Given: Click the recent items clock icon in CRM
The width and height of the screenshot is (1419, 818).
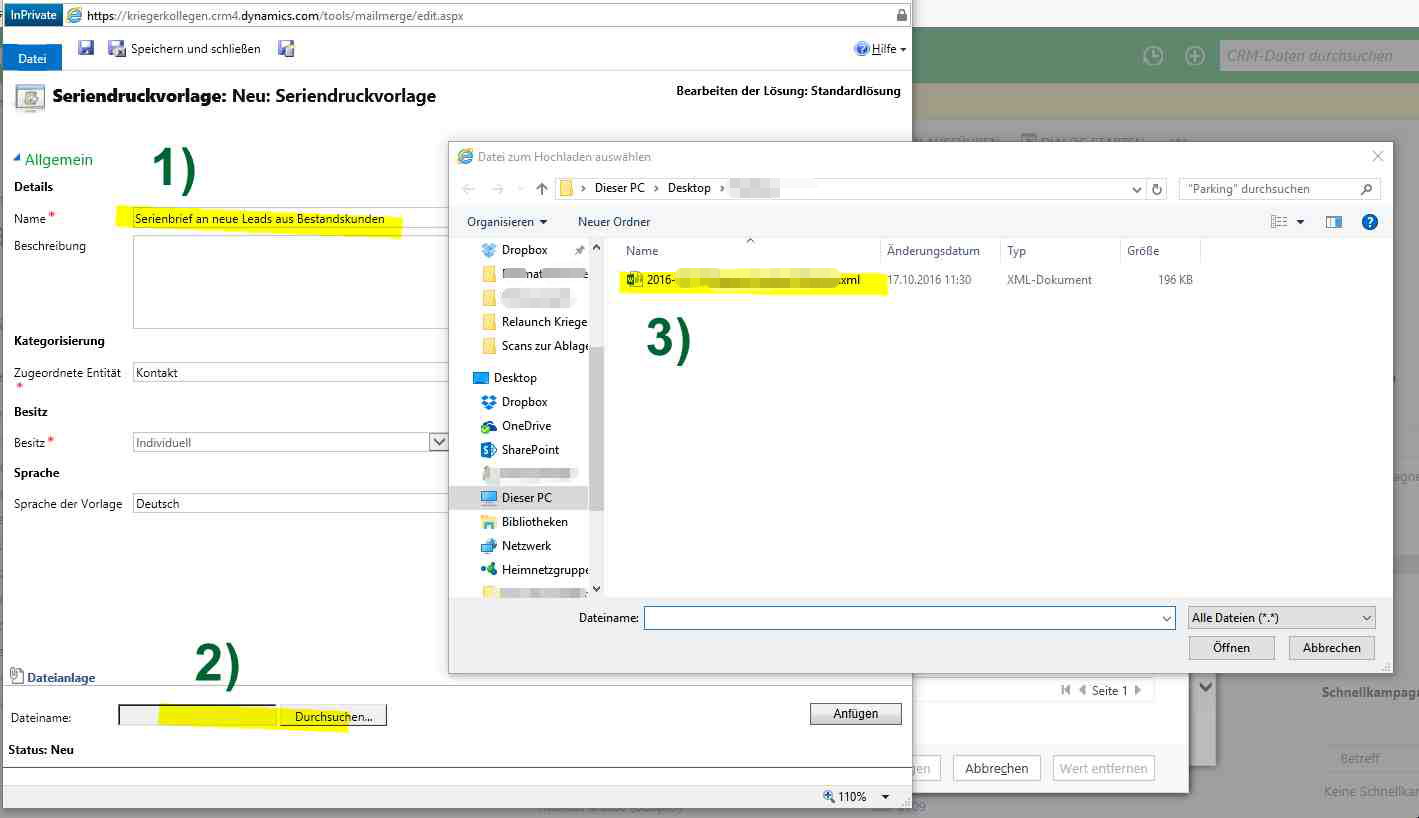Looking at the screenshot, I should click(1153, 56).
